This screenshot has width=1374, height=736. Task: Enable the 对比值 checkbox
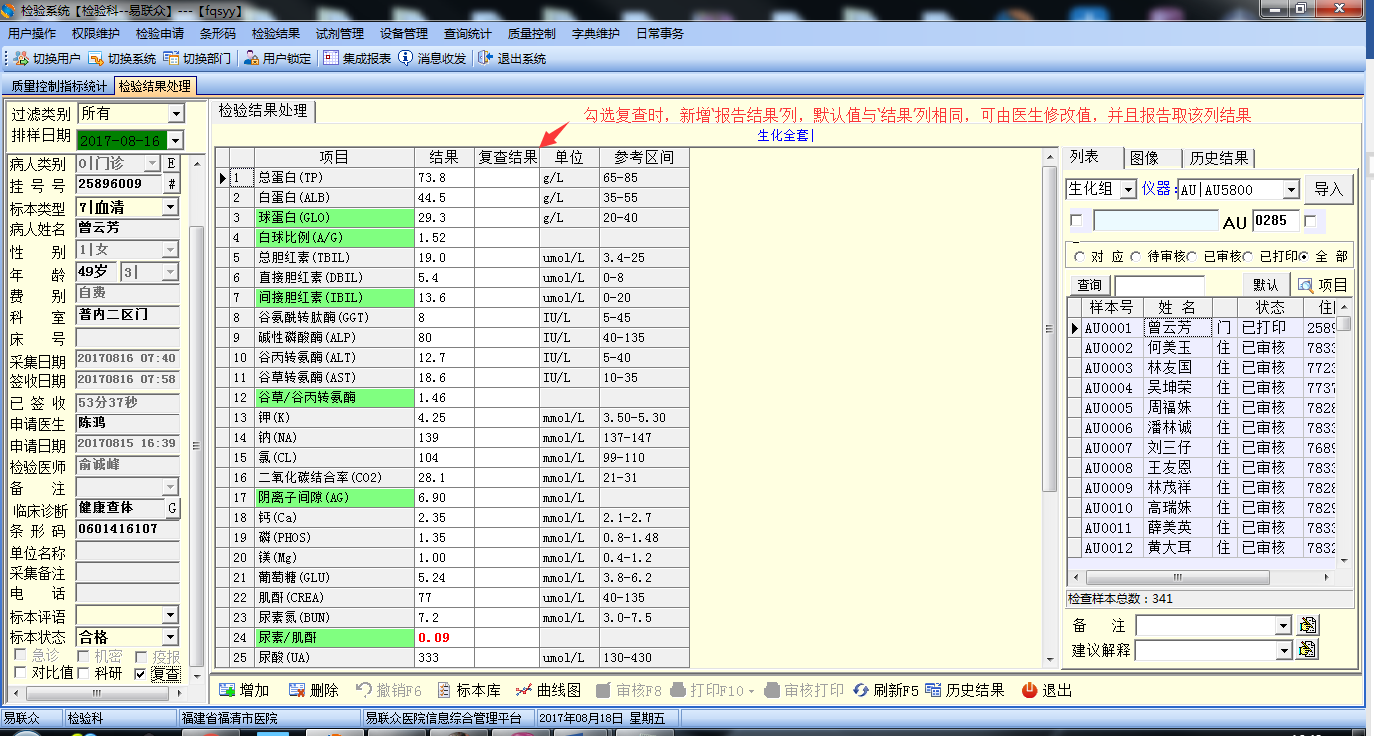point(20,673)
